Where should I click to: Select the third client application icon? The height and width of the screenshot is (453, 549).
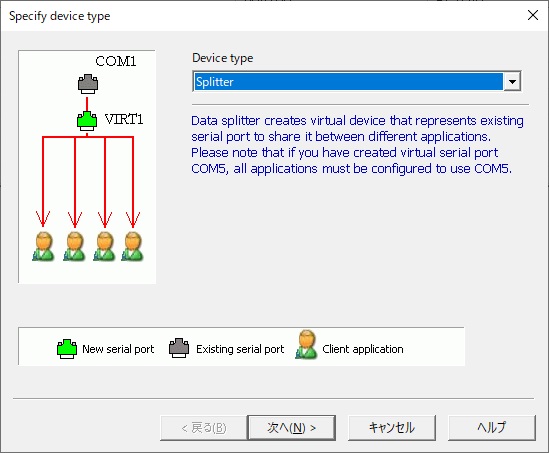[x=104, y=246]
